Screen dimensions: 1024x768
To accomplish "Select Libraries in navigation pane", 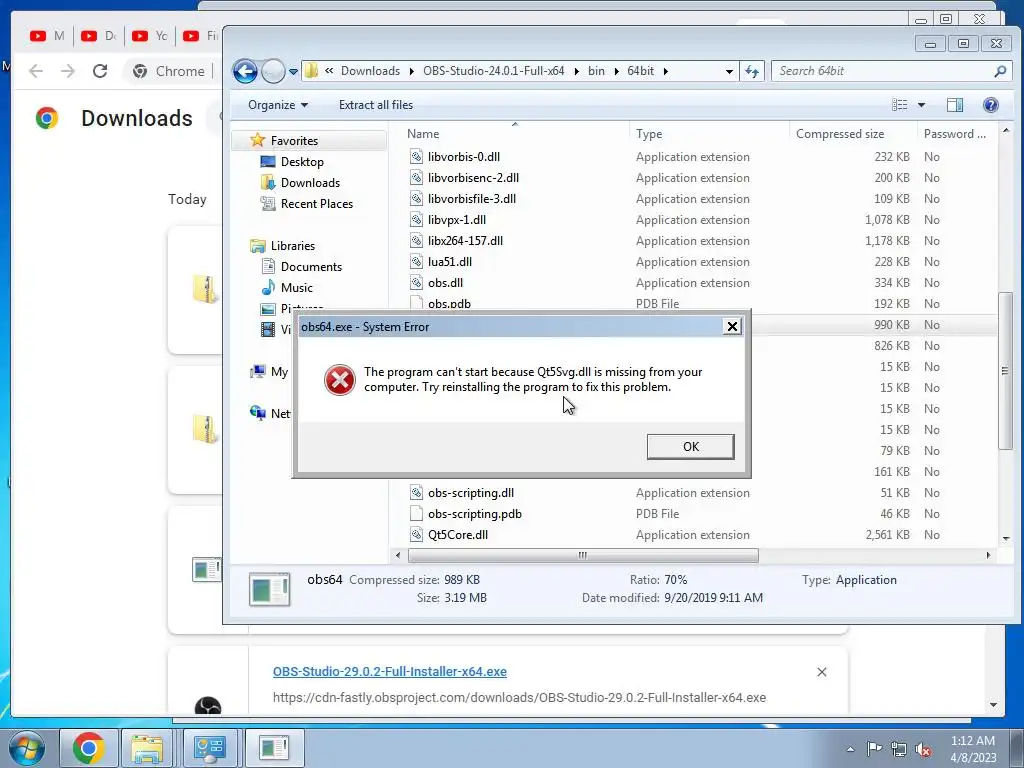I will pos(293,246).
